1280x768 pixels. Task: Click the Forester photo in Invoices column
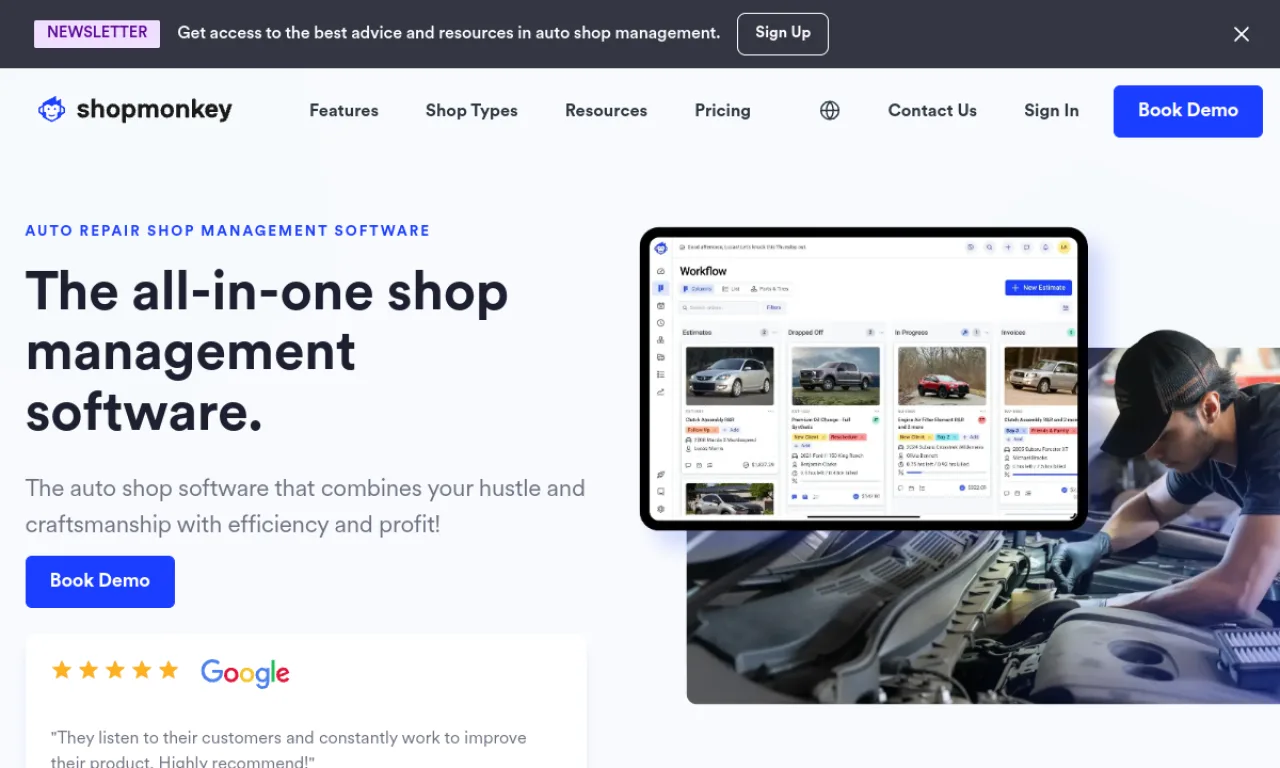pyautogui.click(x=1041, y=376)
